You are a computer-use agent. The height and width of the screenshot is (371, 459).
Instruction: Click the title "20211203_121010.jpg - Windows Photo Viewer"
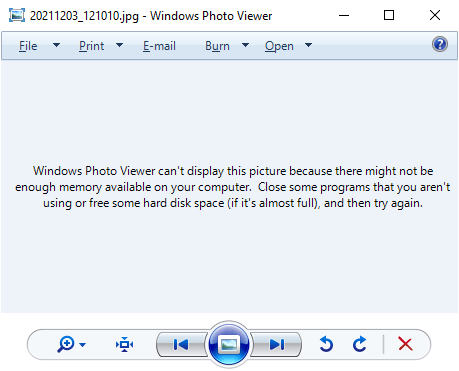point(151,16)
